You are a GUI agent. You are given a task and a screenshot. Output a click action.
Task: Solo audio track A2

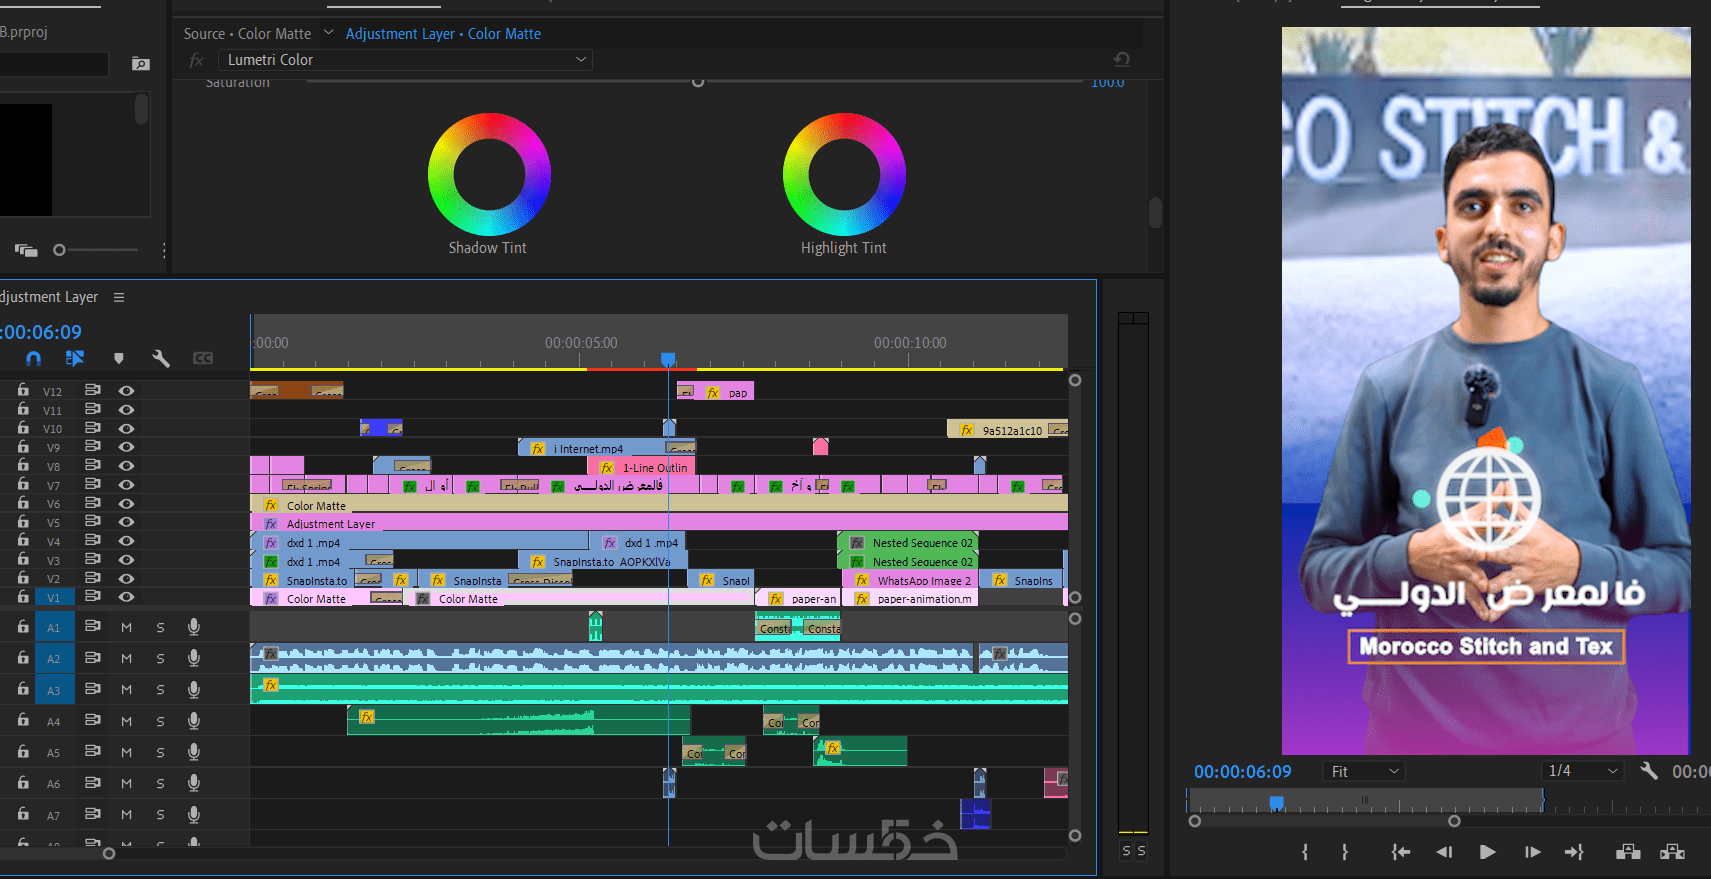coord(160,659)
